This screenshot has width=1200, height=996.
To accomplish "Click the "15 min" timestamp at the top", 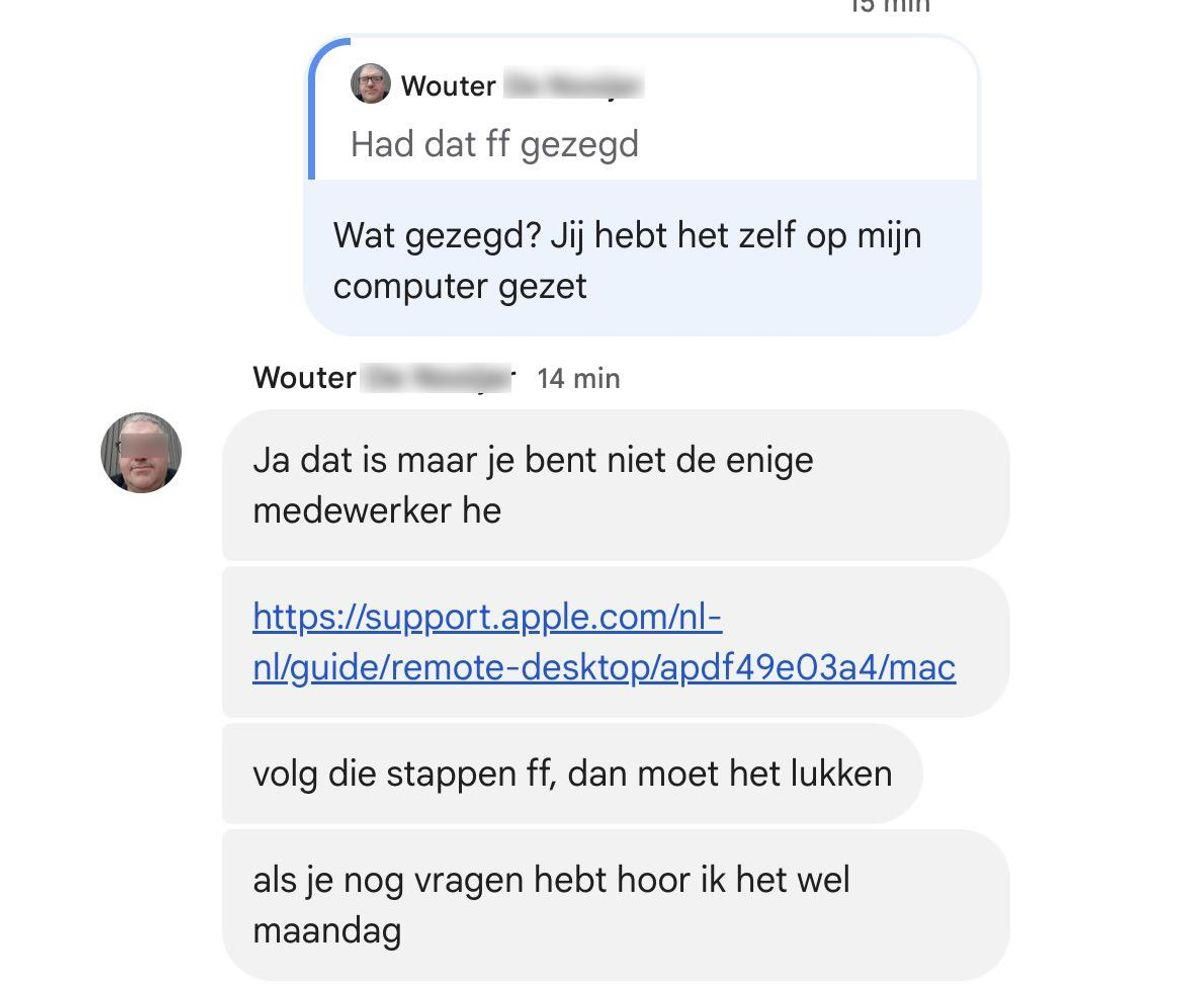I will (890, 6).
